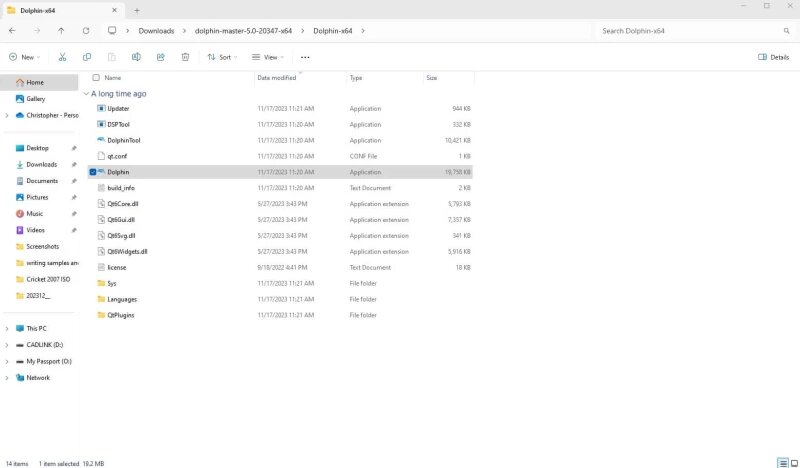The height and width of the screenshot is (468, 800).
Task: Click the Dolphin application icon
Action: point(101,172)
